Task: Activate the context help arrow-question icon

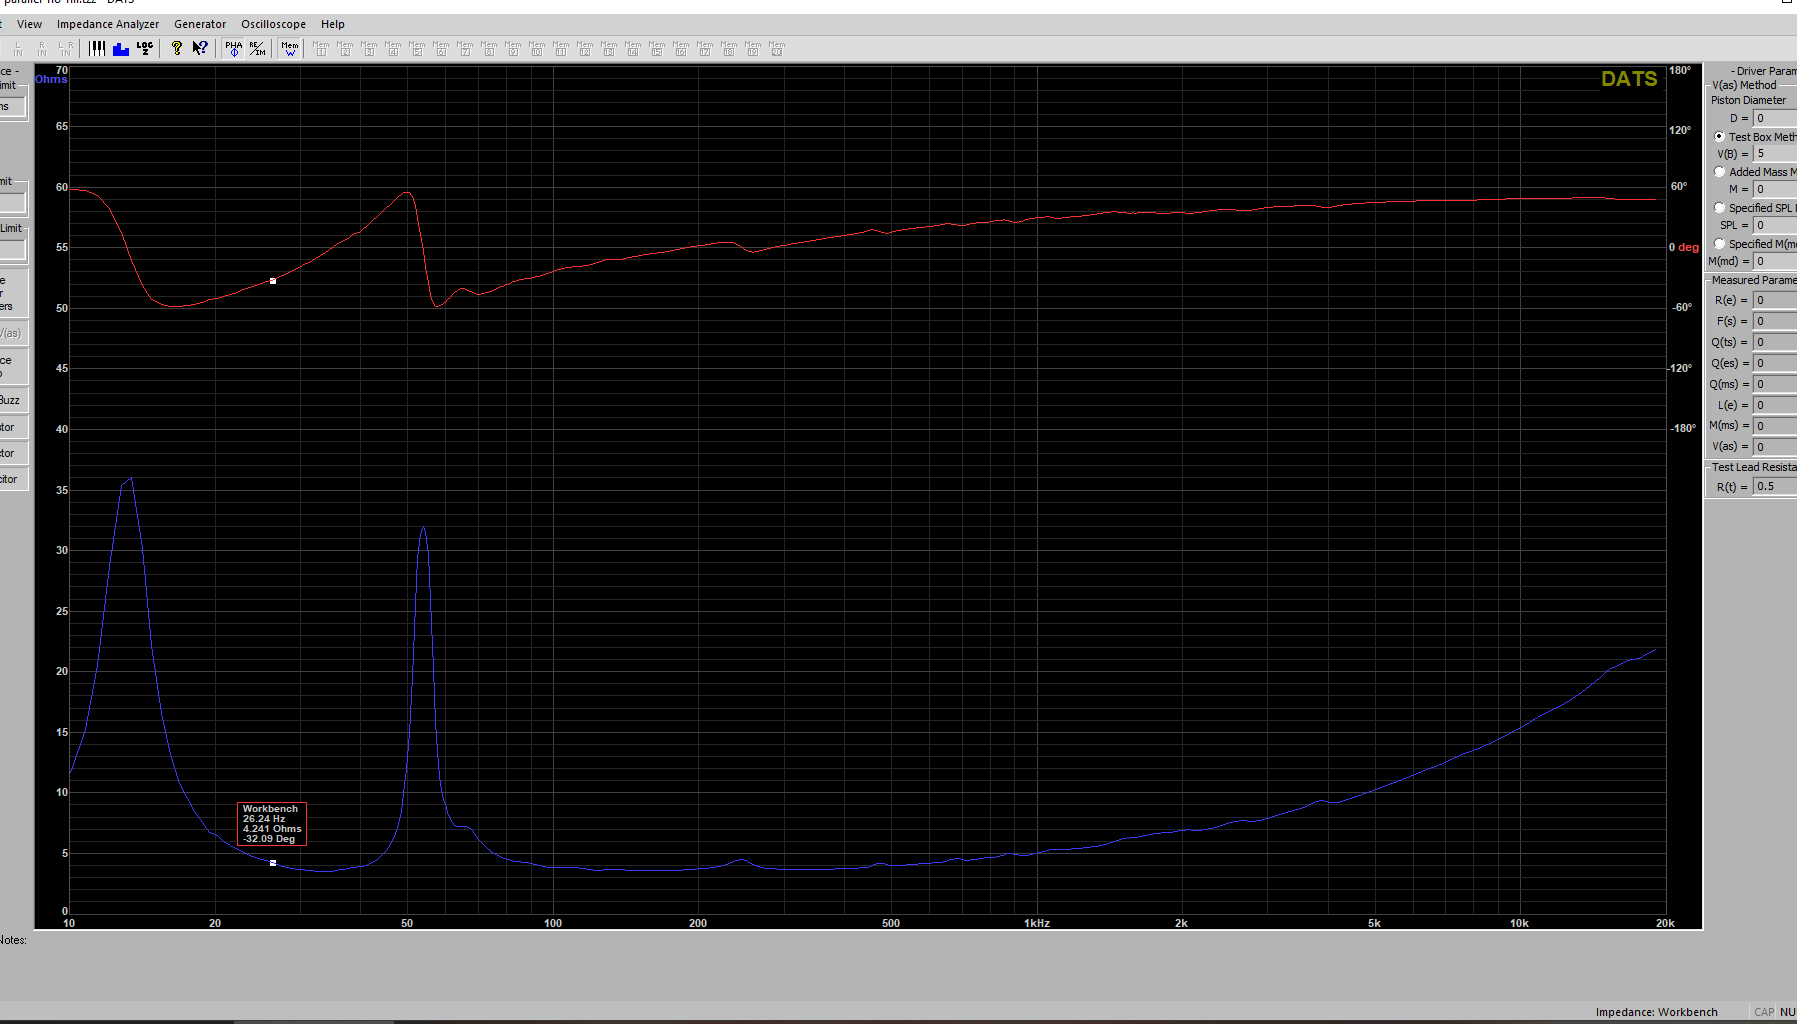Action: [x=201, y=48]
